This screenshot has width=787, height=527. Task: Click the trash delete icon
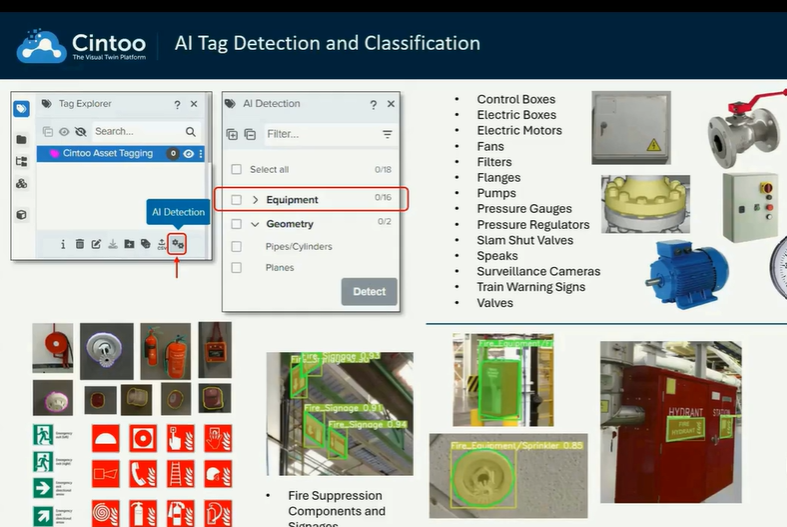pyautogui.click(x=79, y=244)
